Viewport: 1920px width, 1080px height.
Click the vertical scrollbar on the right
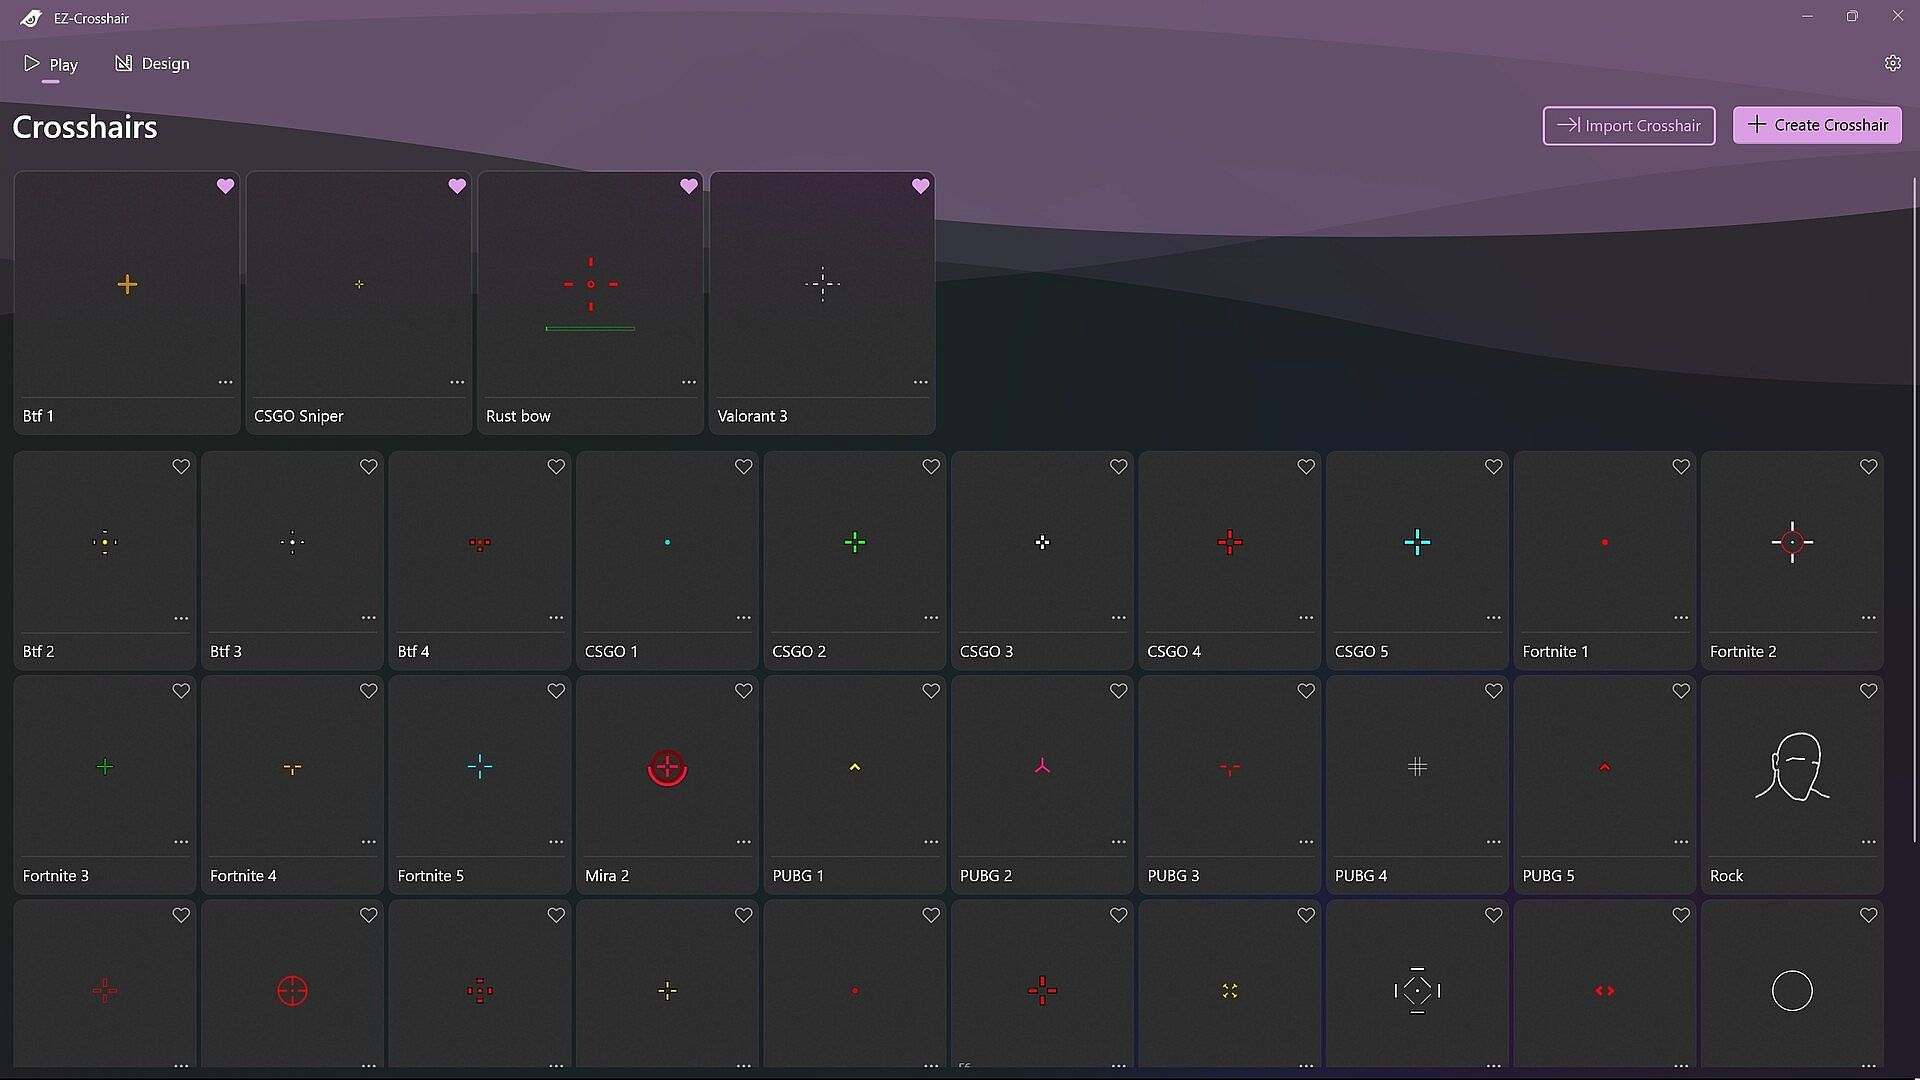[1914, 500]
